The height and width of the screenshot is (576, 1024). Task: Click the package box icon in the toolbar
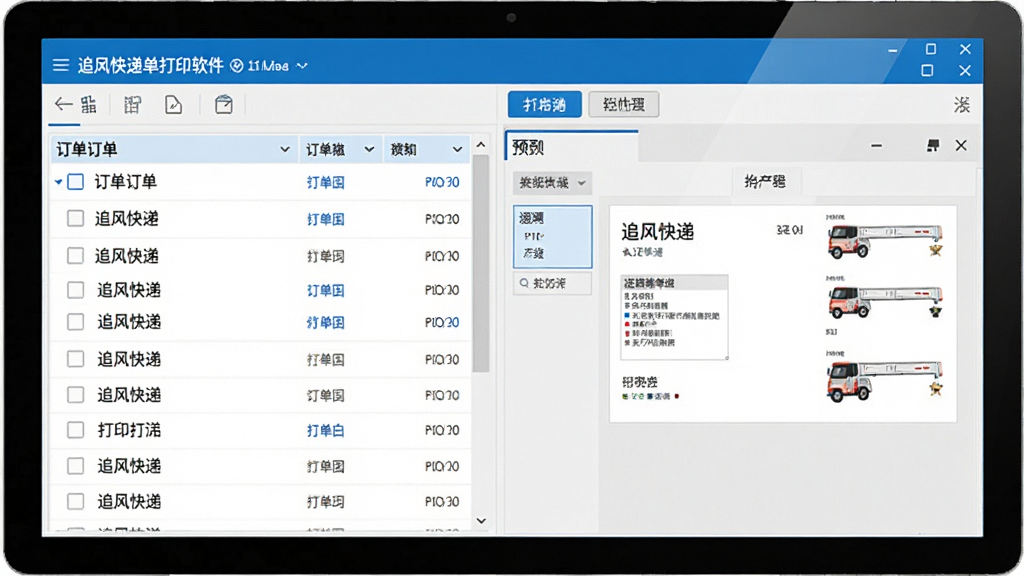coord(223,104)
